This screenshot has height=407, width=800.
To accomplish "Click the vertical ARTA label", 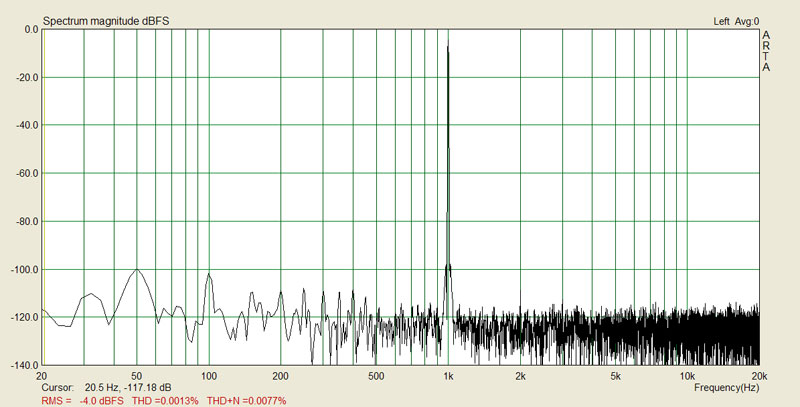I will pos(766,51).
